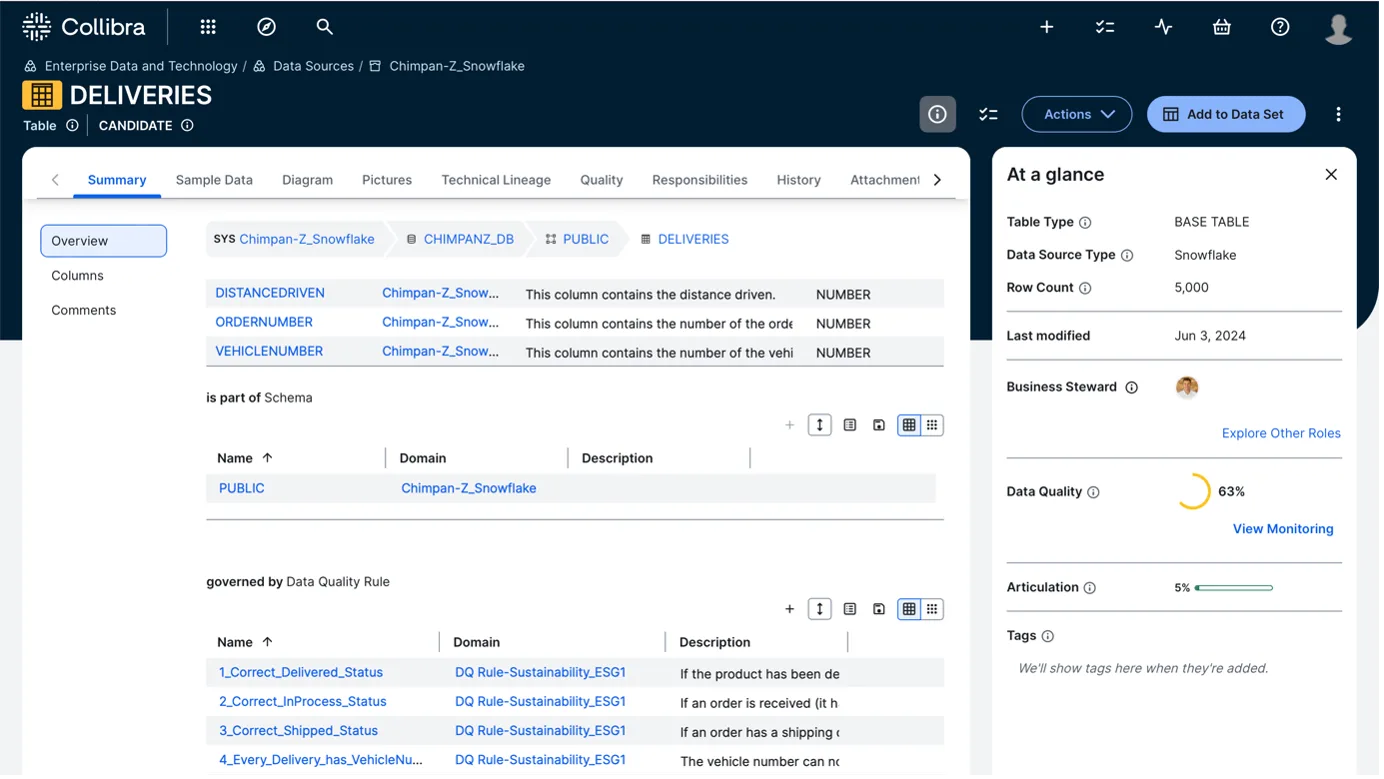Click row height icon in Data Quality Rule section
The height and width of the screenshot is (779, 1384).
(820, 609)
